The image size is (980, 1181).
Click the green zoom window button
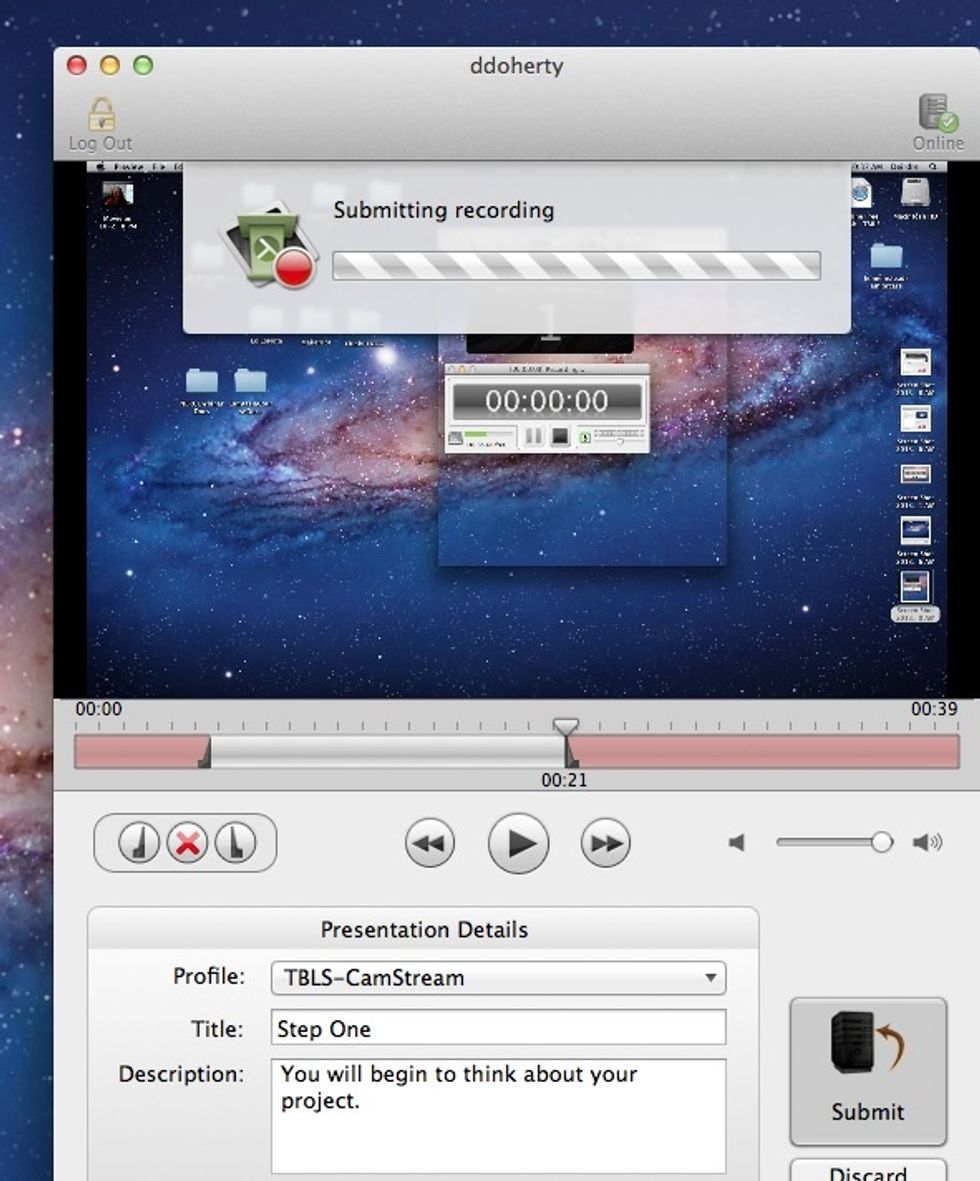[143, 66]
